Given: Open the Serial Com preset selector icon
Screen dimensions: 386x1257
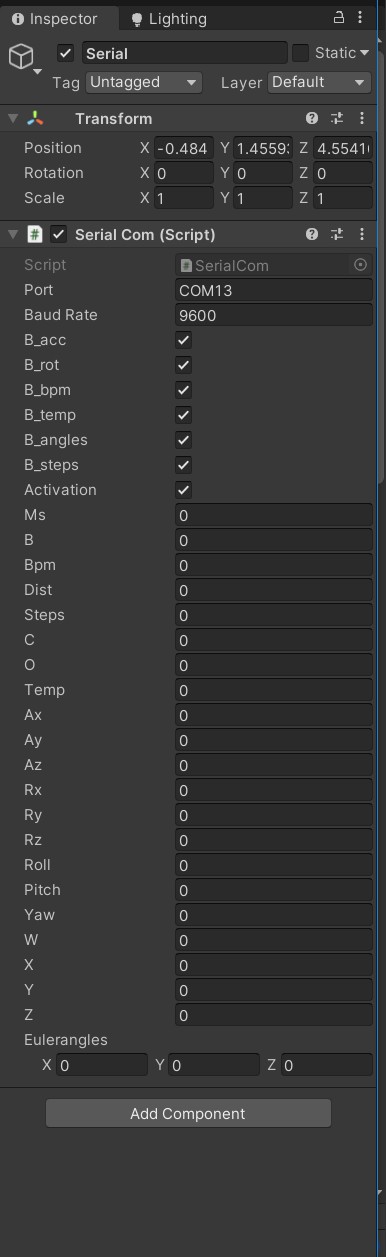Looking at the screenshot, I should [337, 234].
